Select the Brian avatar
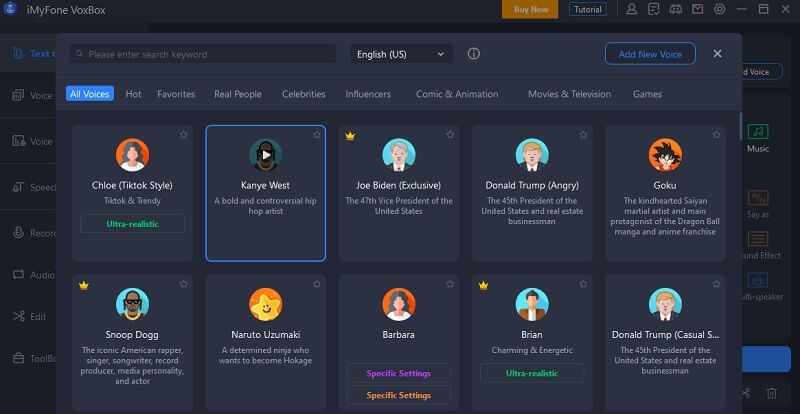Image resolution: width=800 pixels, height=414 pixels. point(532,304)
